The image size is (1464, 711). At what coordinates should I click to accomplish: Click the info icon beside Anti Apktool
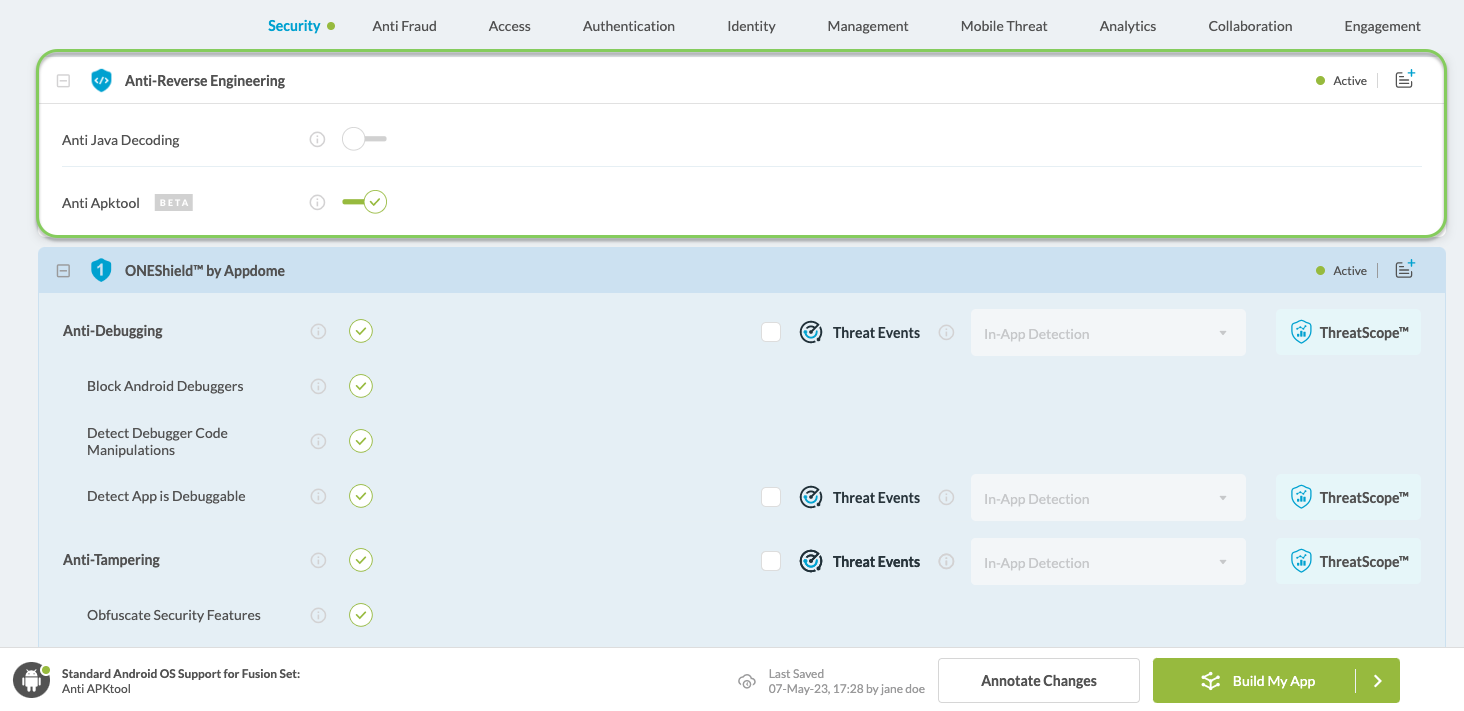pyautogui.click(x=318, y=203)
